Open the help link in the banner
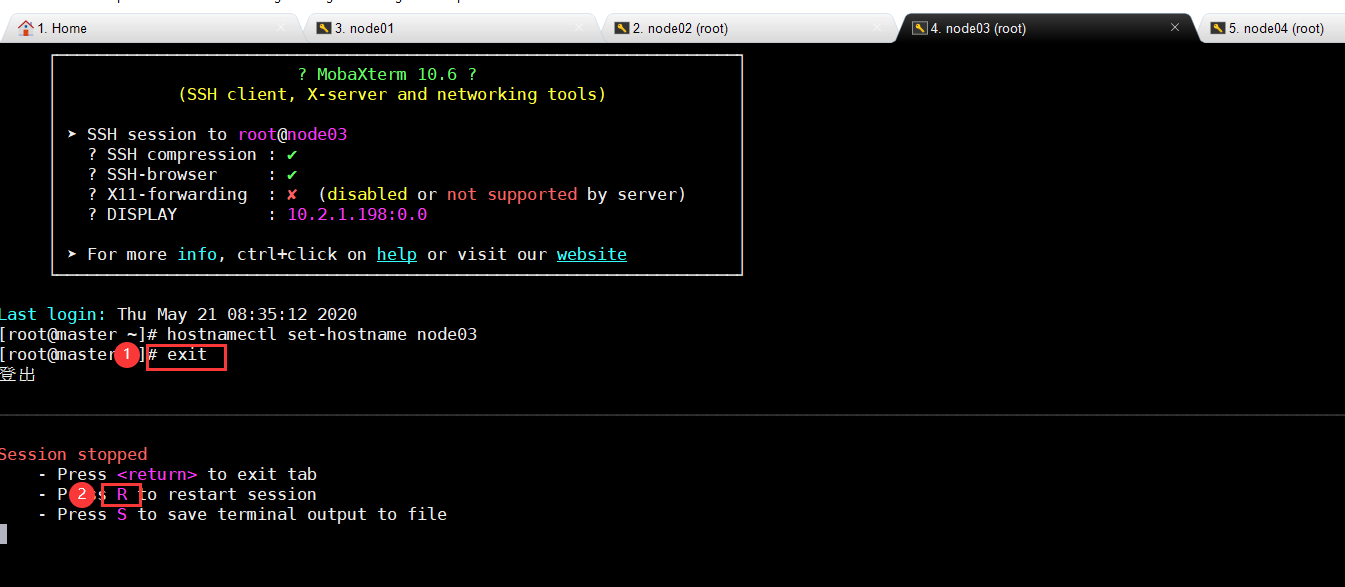Screen dimensions: 1345x587 click(397, 254)
